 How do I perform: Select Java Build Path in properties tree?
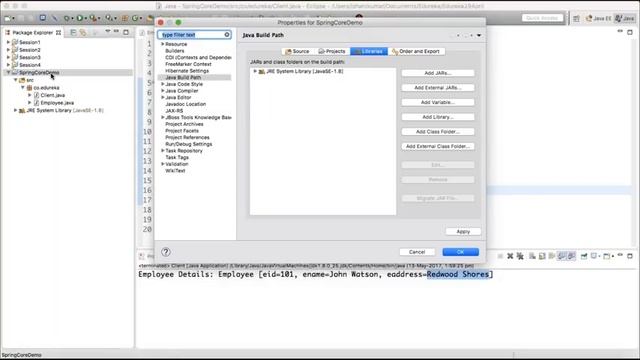[x=183, y=77]
